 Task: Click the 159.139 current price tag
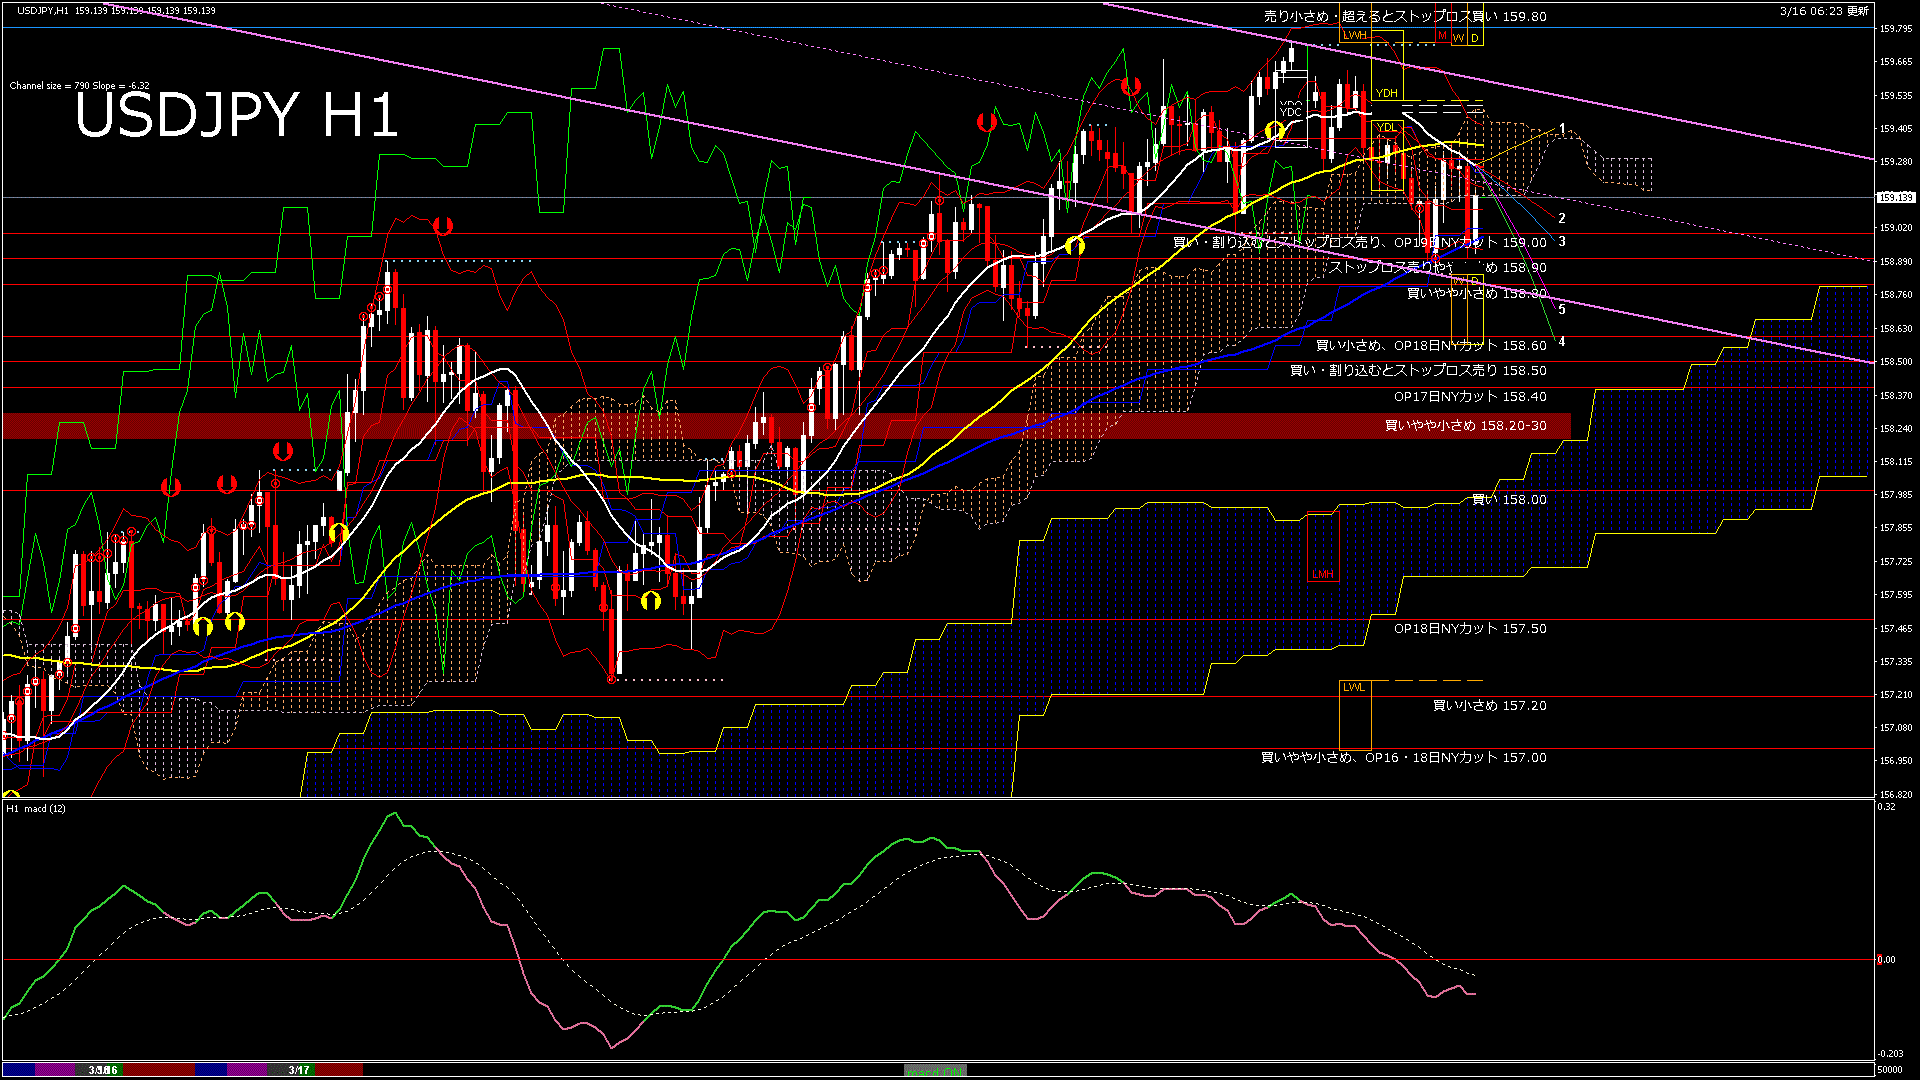tap(1895, 197)
